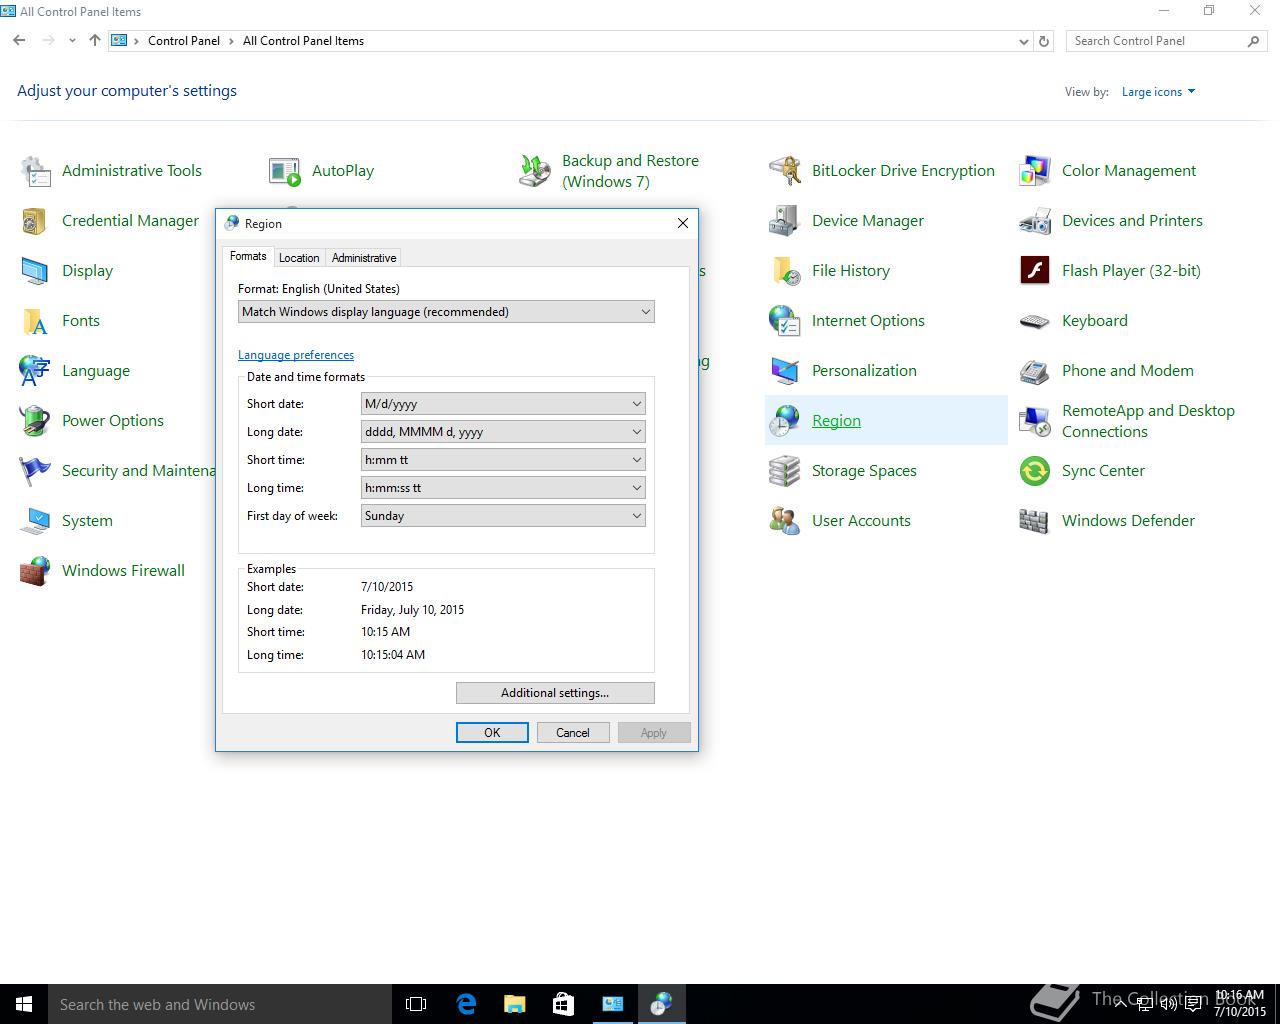Expand the Long time format dropdown
The image size is (1280, 1024).
503,488
